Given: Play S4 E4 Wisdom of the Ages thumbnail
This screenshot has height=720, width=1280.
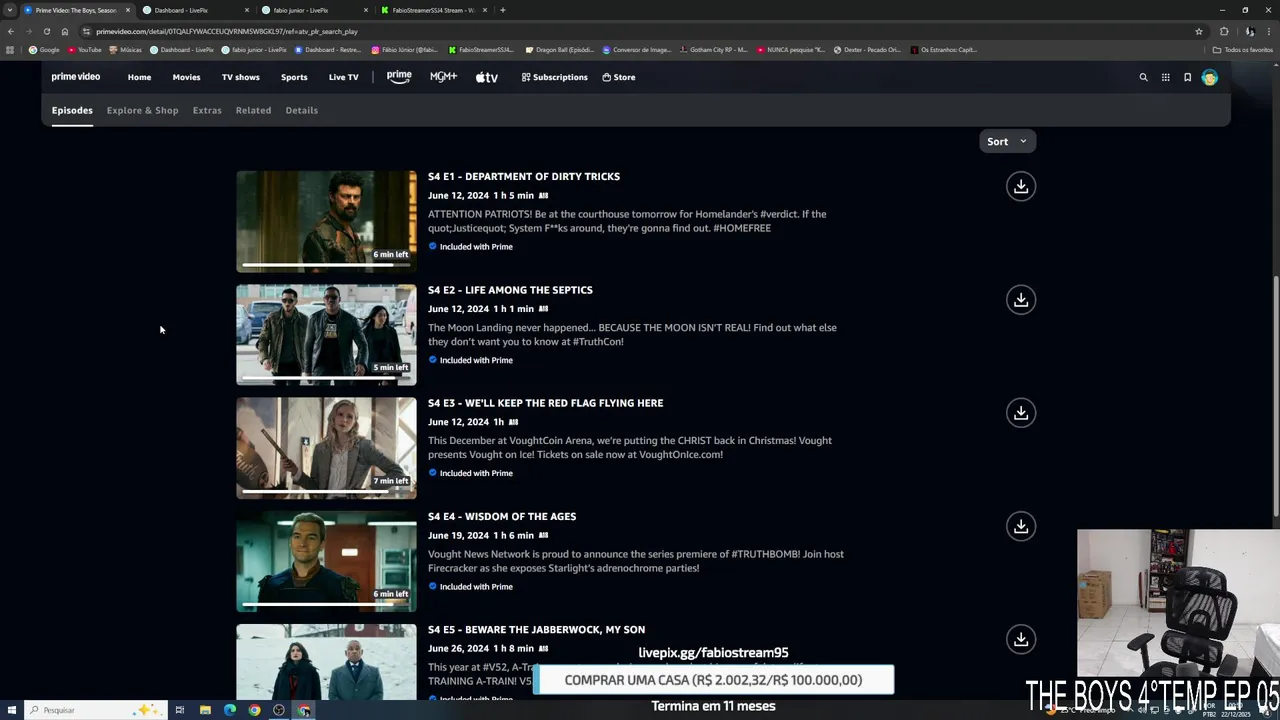Looking at the screenshot, I should point(326,561).
